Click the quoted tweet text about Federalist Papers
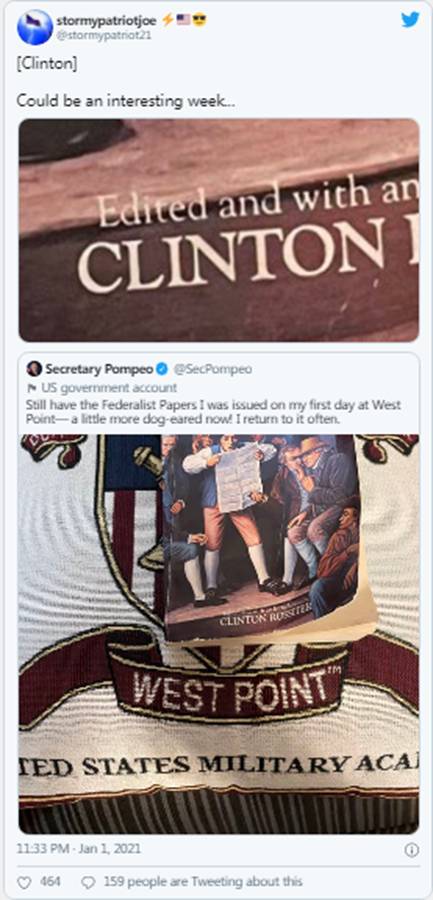 click(213, 412)
